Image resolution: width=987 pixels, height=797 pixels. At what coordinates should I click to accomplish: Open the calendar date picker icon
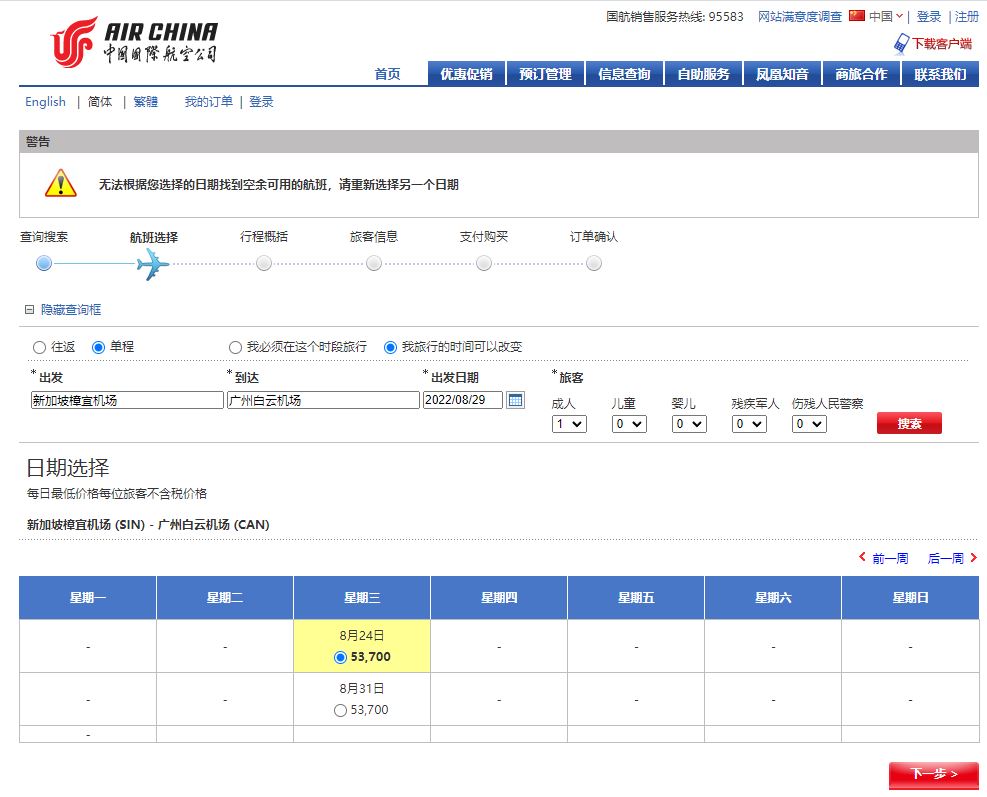tap(515, 400)
